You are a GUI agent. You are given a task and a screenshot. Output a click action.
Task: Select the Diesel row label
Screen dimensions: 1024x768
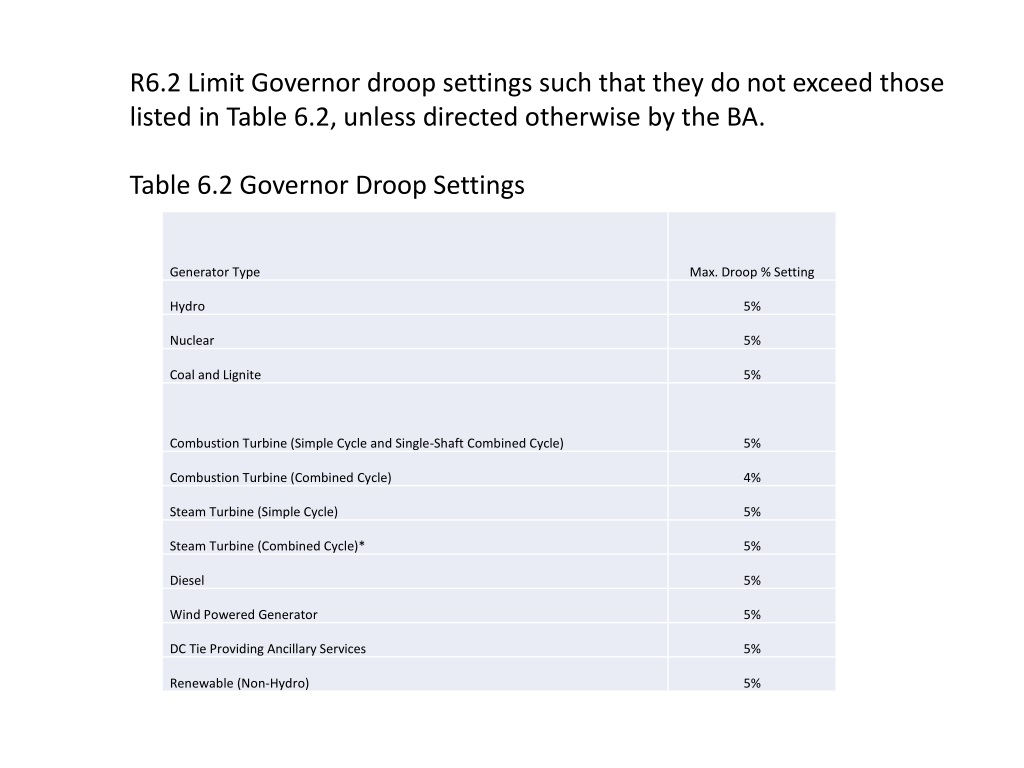187,580
